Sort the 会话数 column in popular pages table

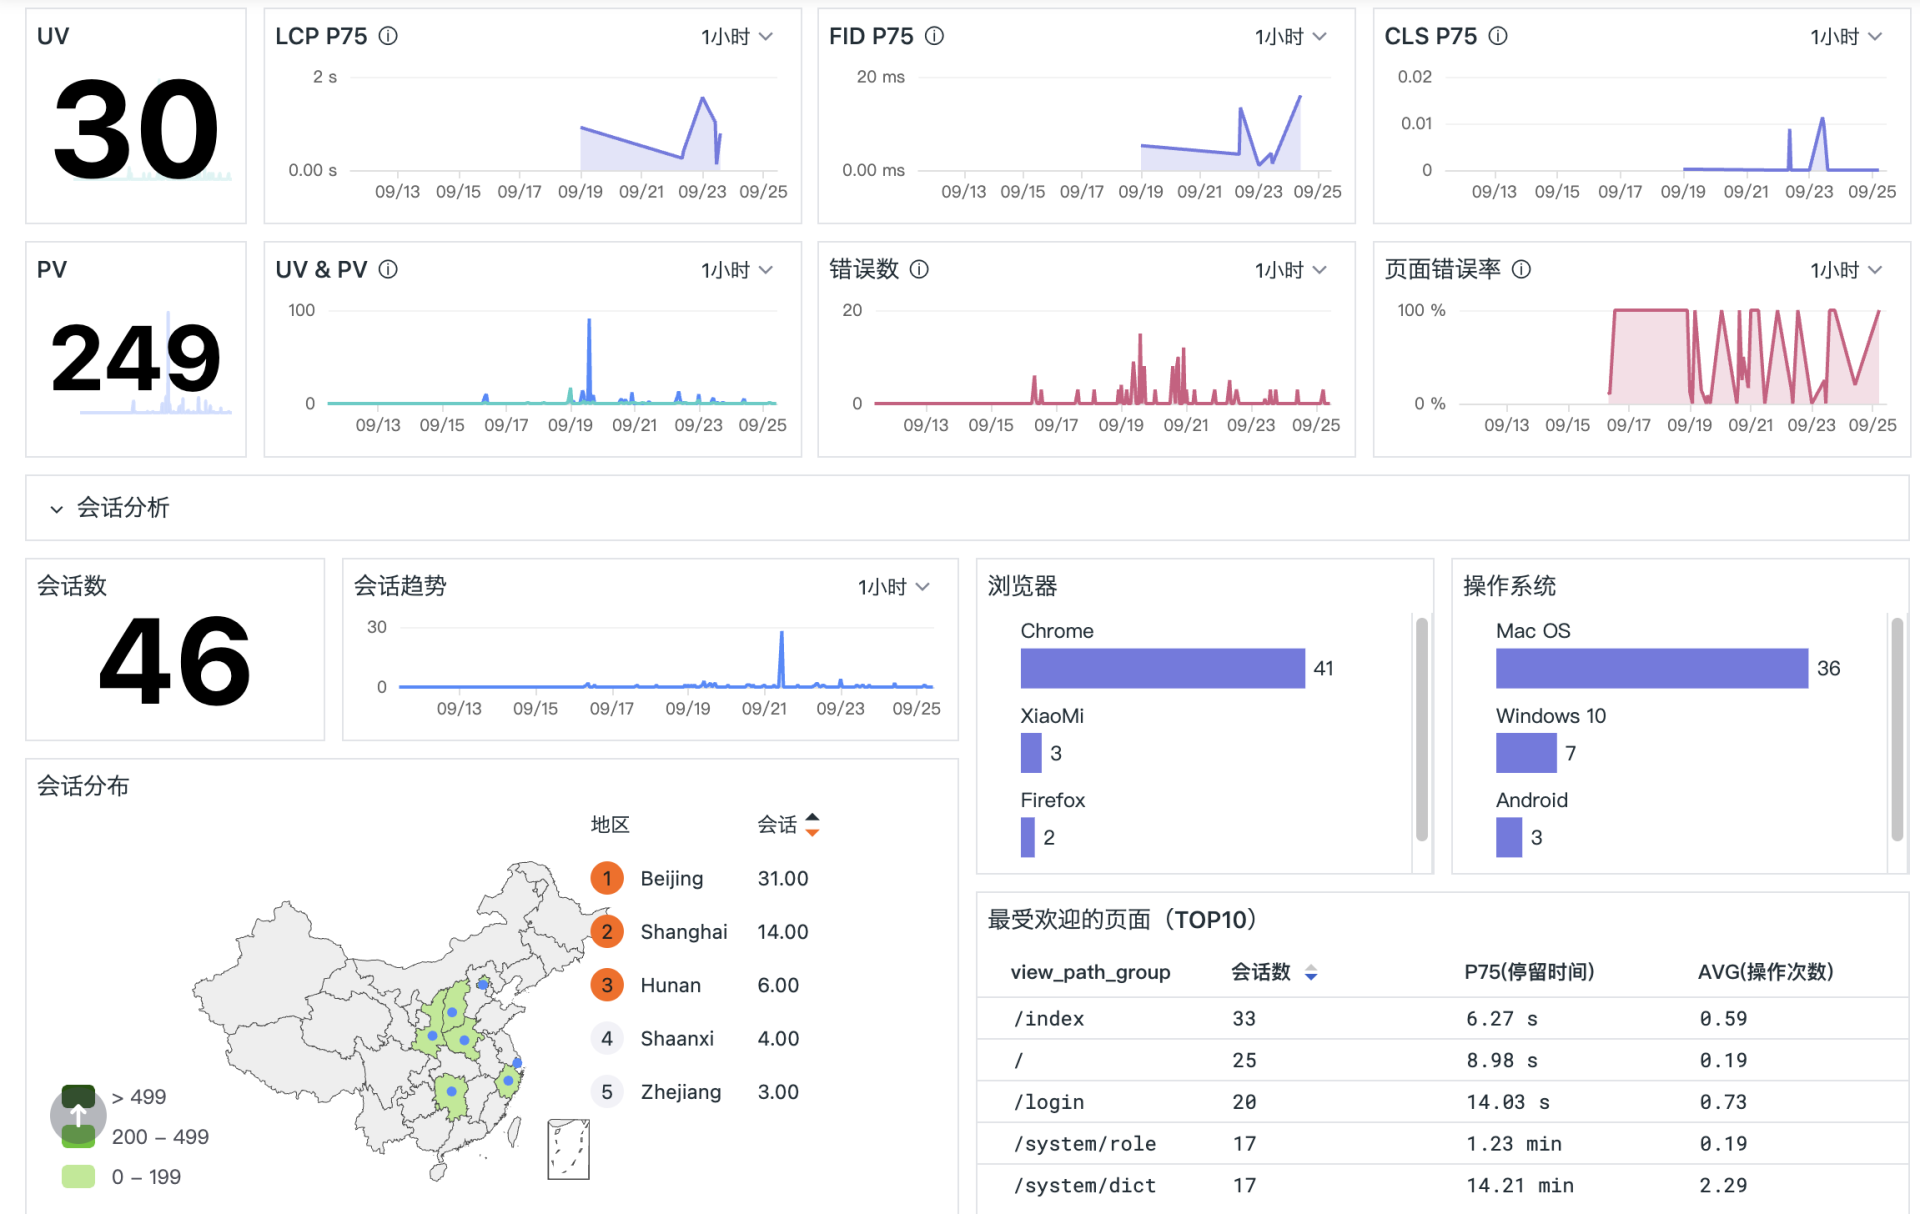(1310, 971)
